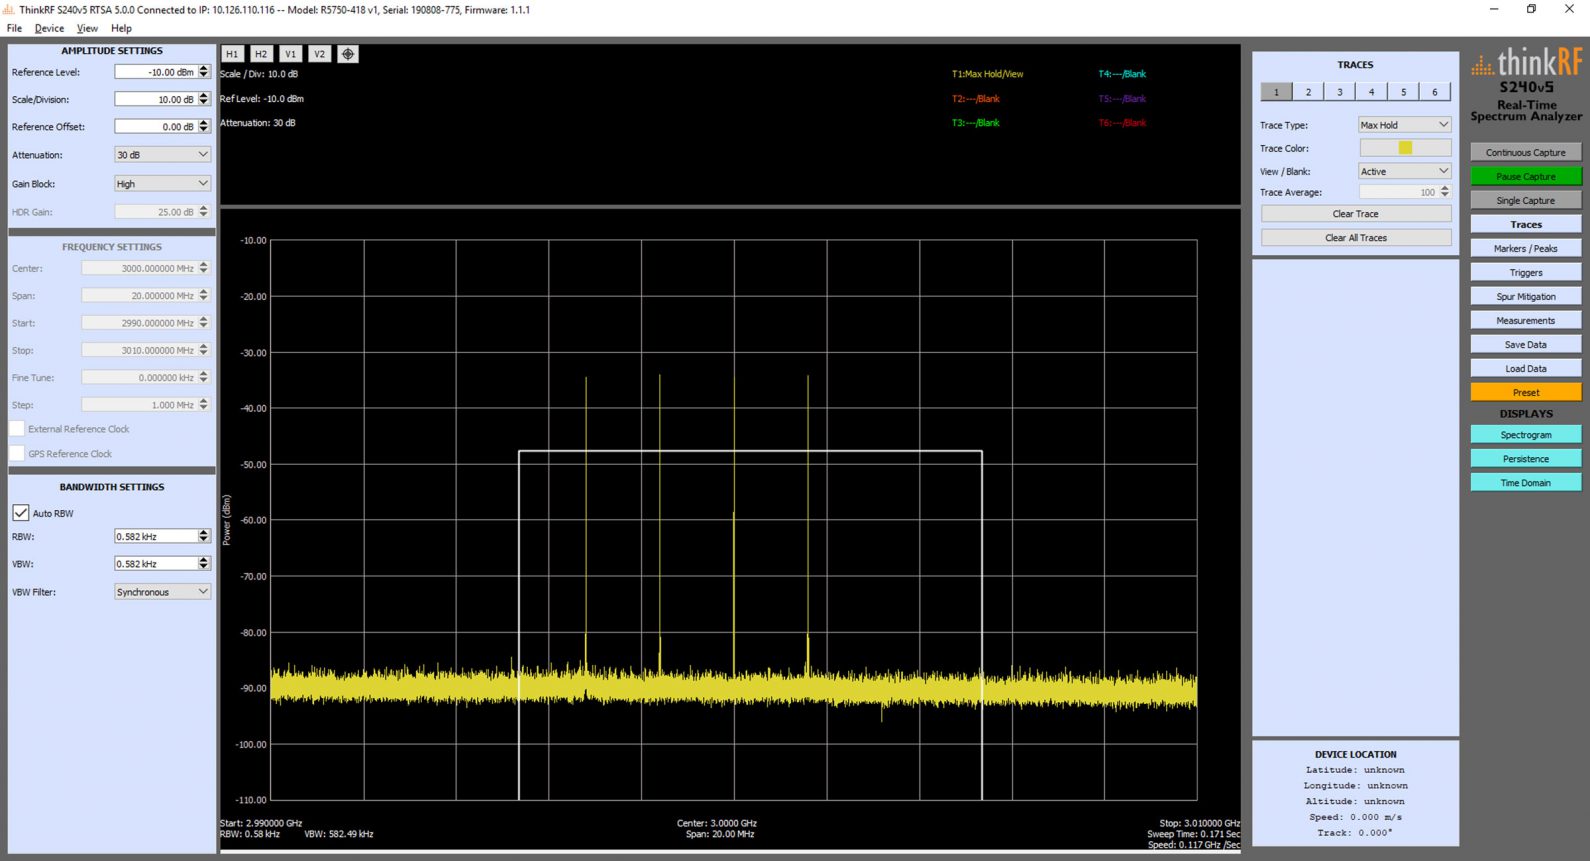Click the VBW value field
The height and width of the screenshot is (861, 1590).
pos(156,564)
